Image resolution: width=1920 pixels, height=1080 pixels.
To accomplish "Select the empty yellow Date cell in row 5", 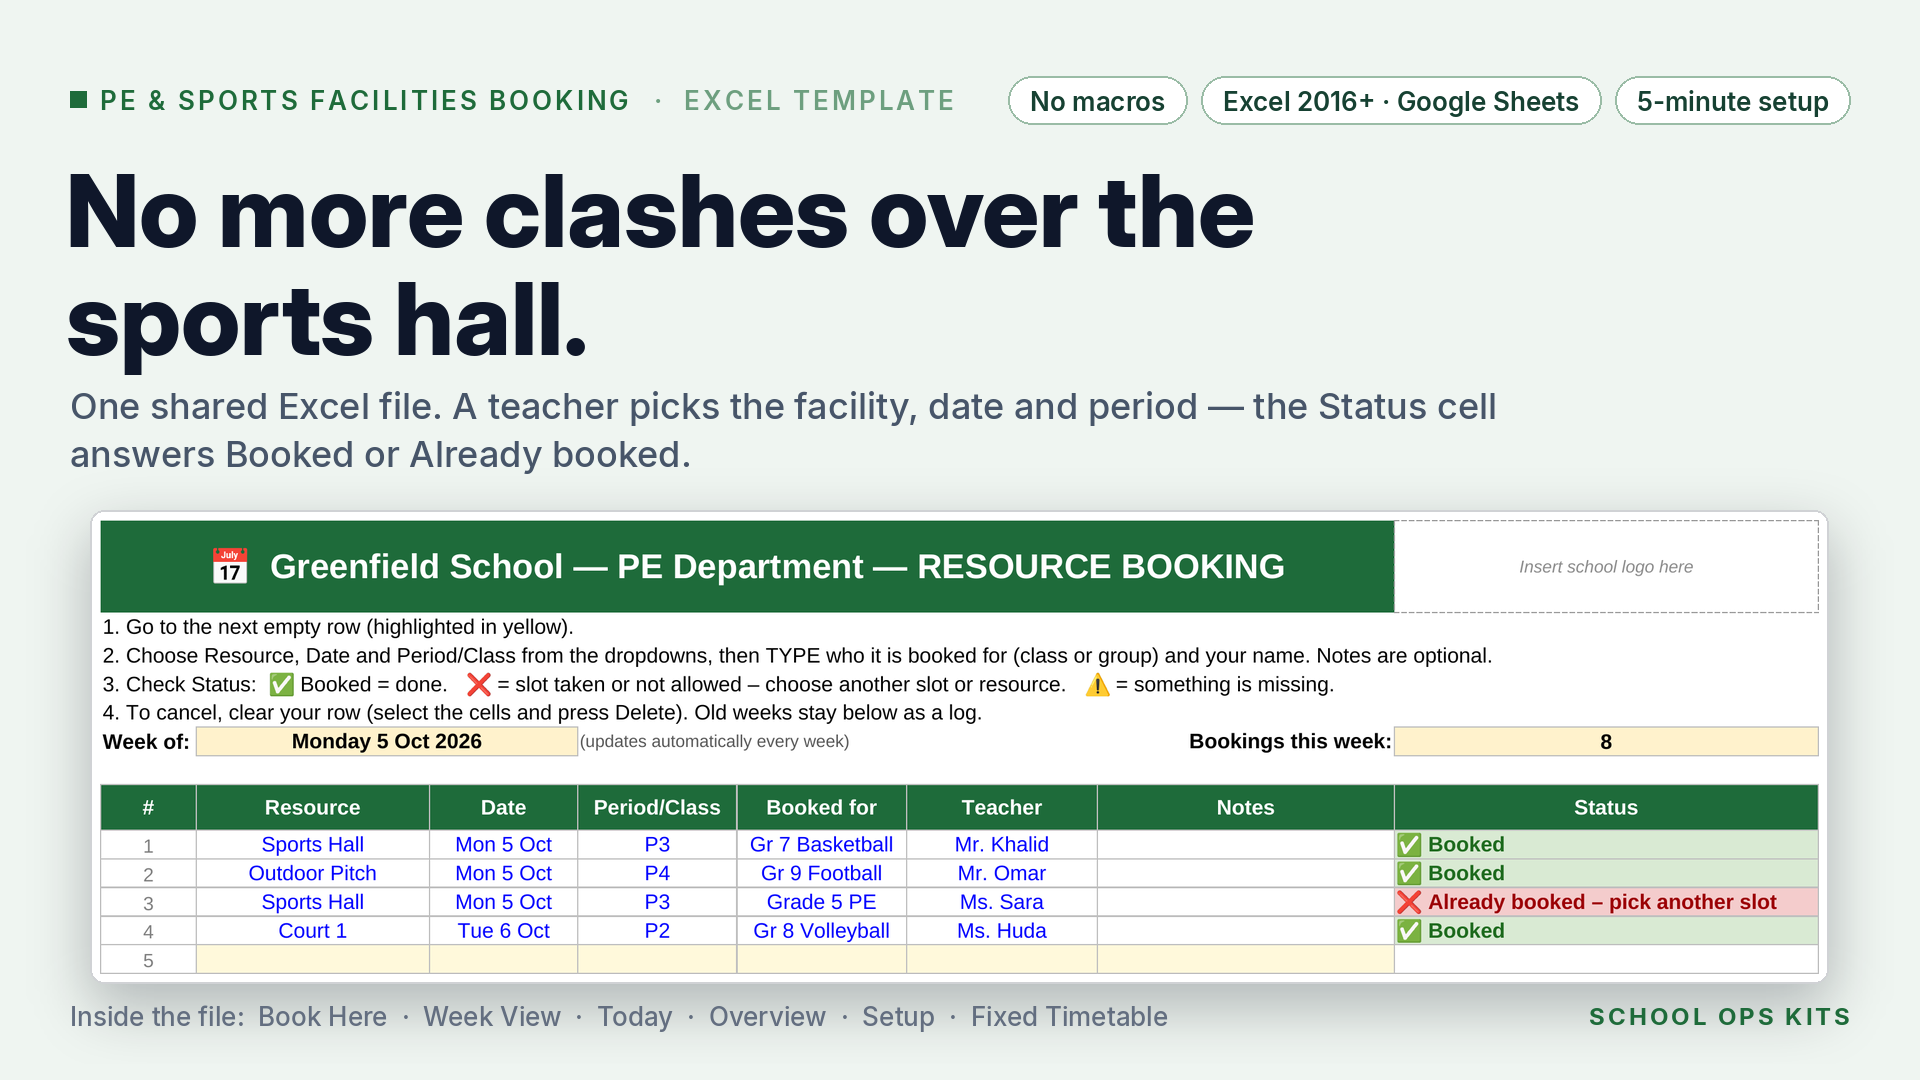I will coord(503,960).
